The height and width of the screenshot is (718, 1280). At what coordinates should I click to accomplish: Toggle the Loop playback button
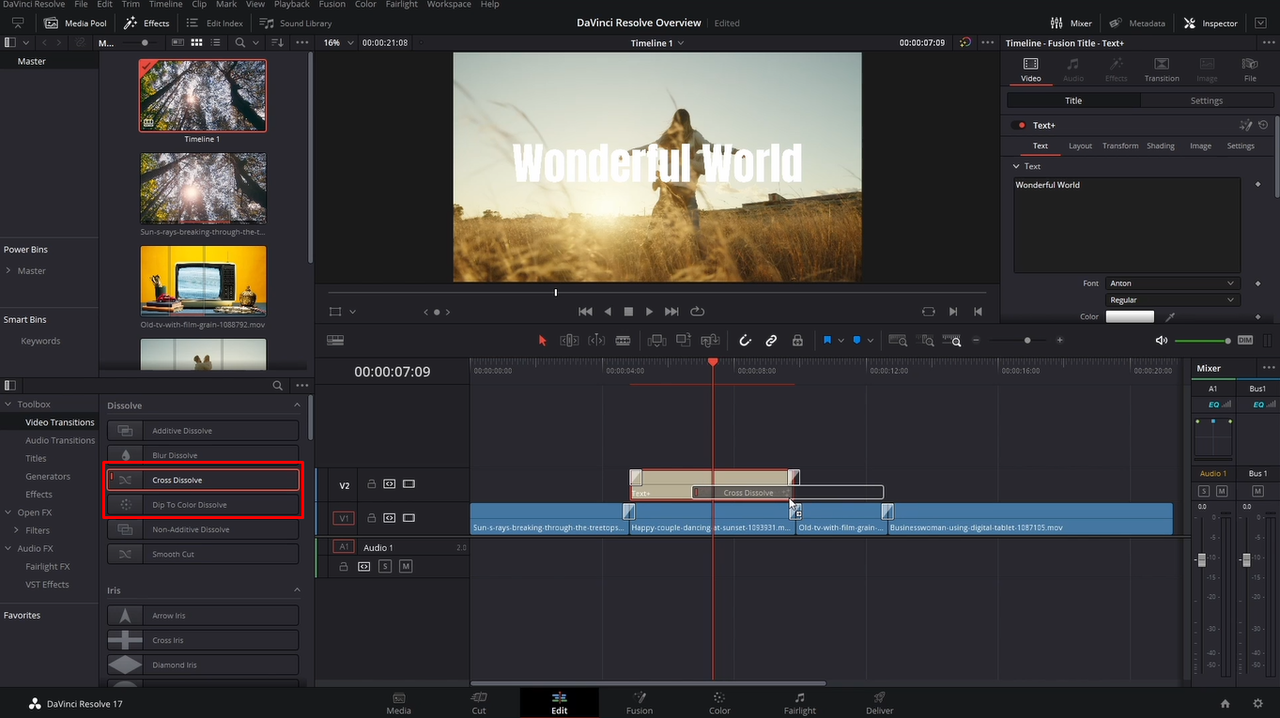(x=697, y=312)
